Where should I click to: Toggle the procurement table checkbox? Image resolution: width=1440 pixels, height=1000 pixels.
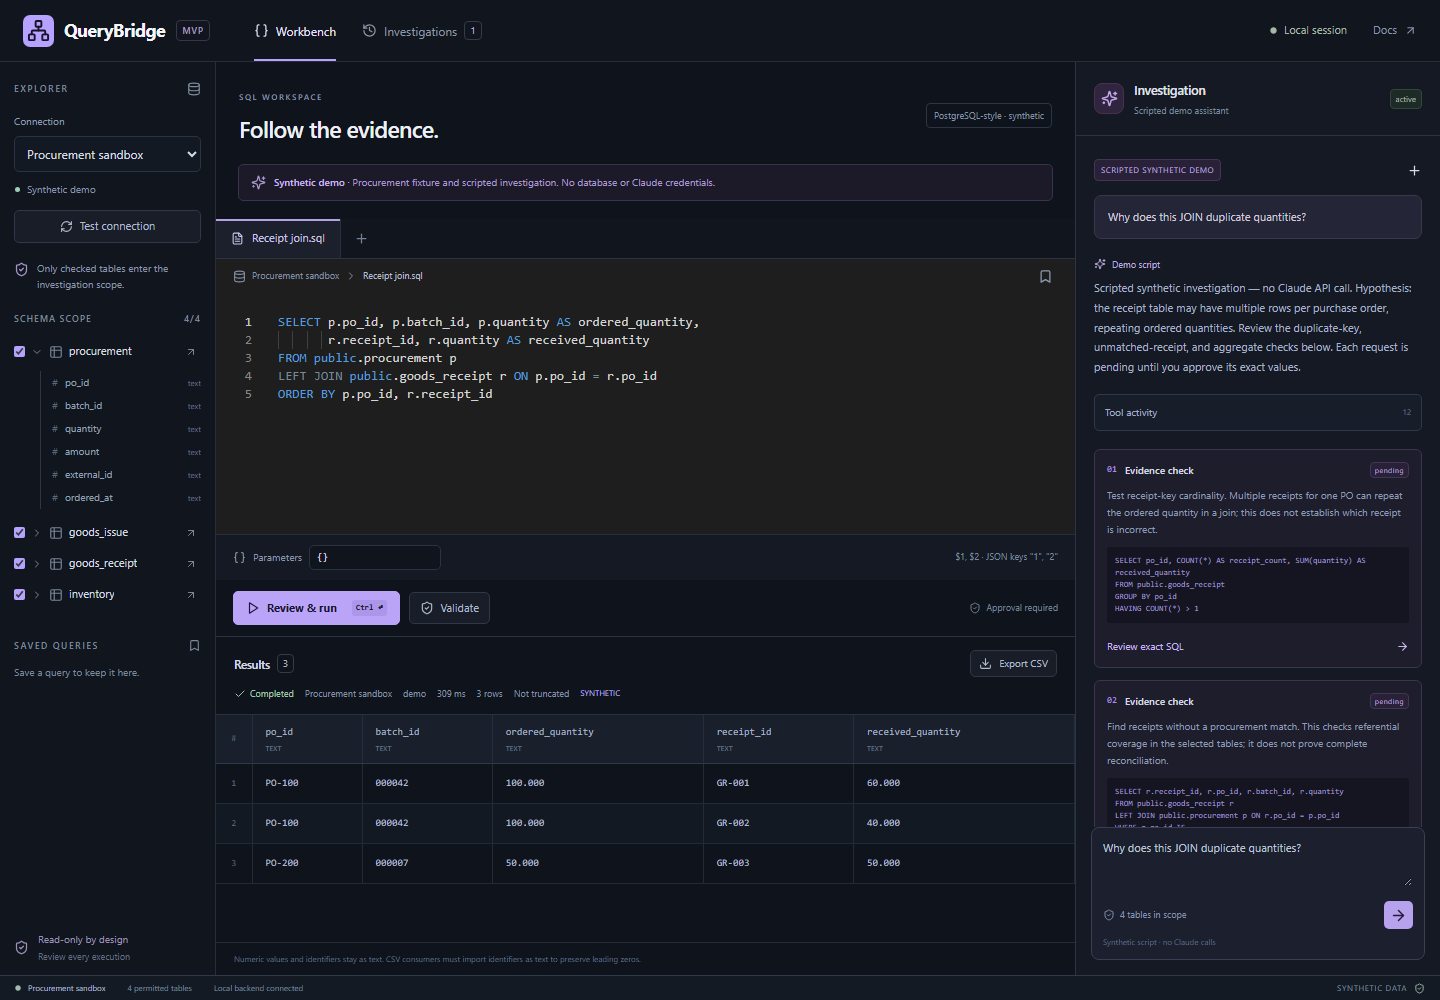click(19, 352)
